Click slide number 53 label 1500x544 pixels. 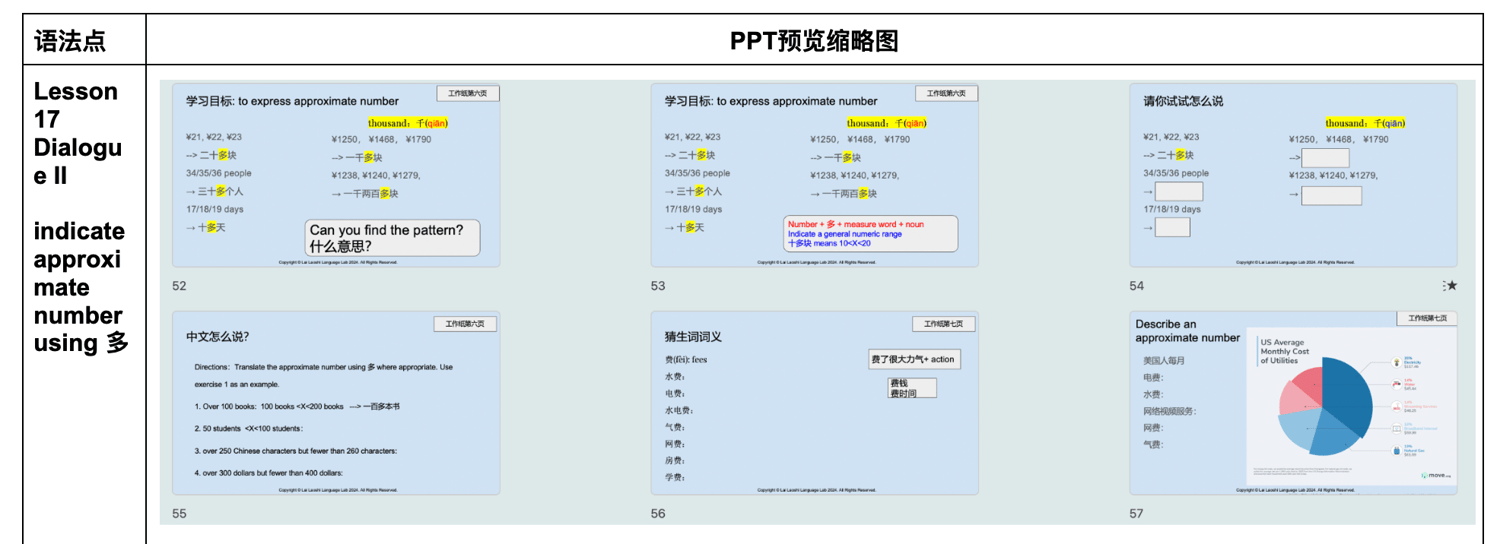(658, 286)
